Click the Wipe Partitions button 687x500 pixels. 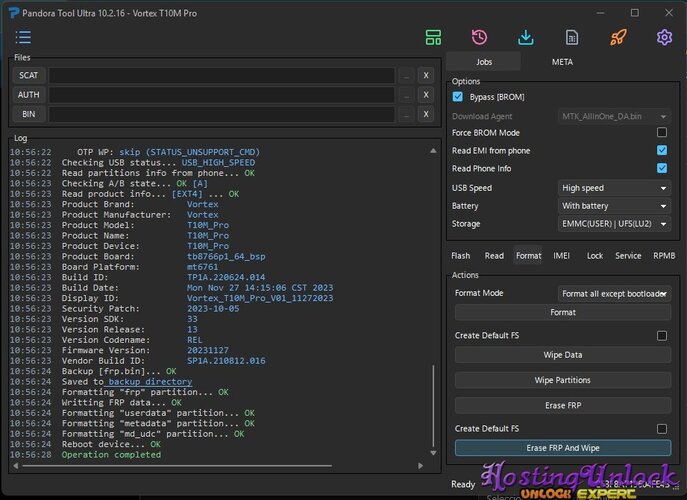pos(563,380)
